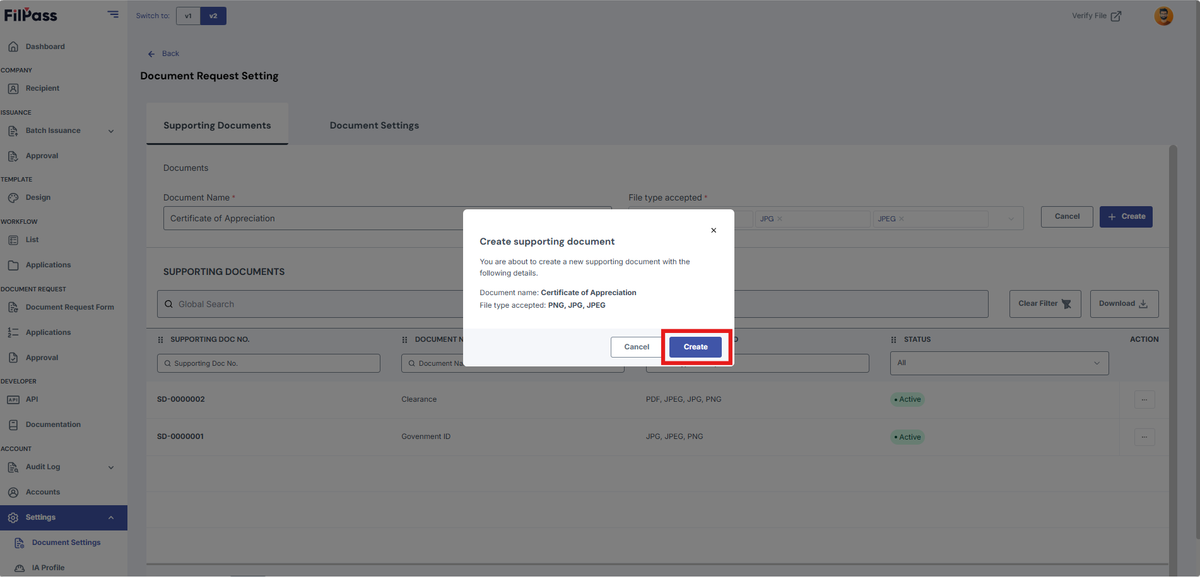
Task: Click the Clear Filter button
Action: [x=1045, y=304]
